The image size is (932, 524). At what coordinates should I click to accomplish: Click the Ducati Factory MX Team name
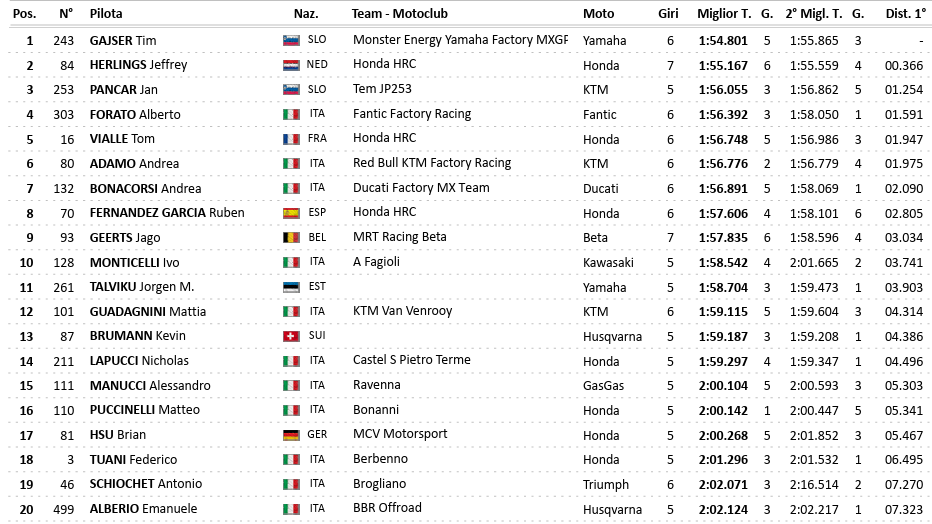coord(421,188)
